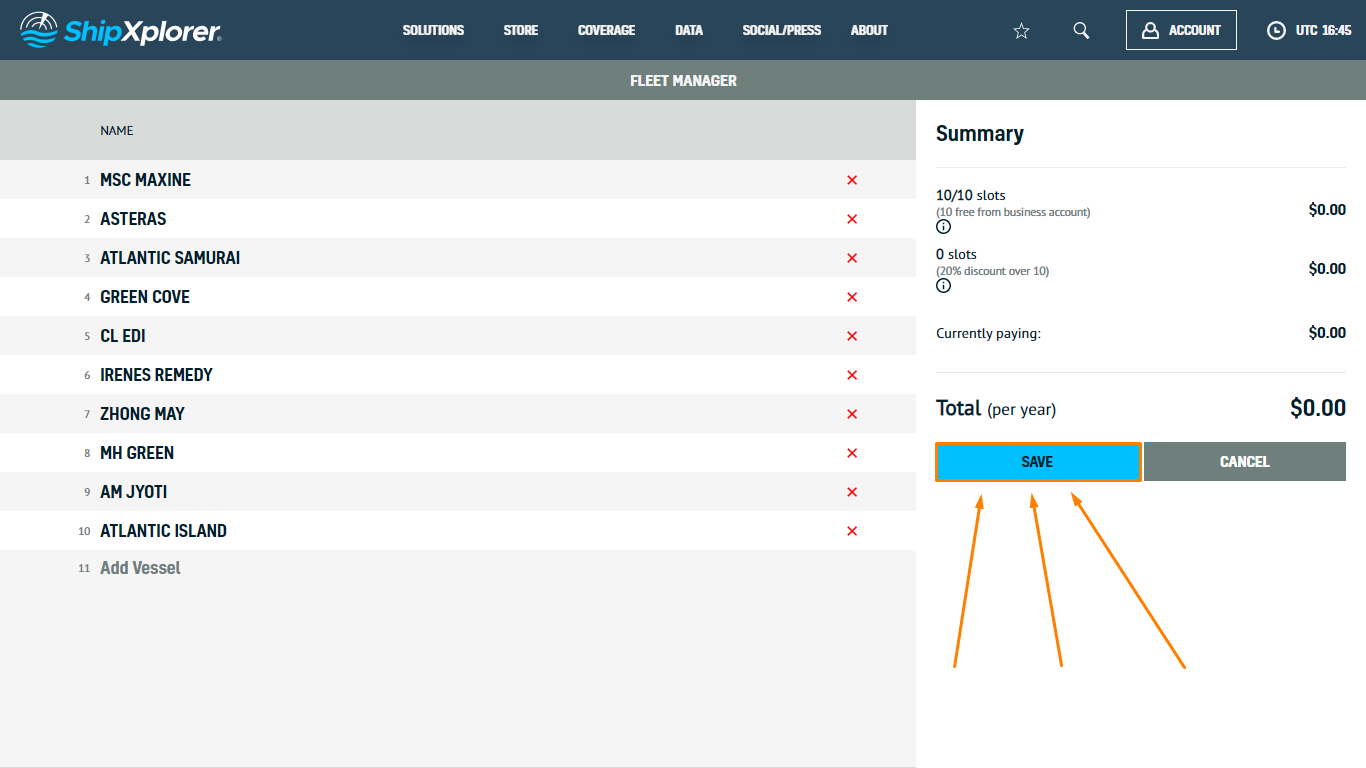Image resolution: width=1366 pixels, height=768 pixels.
Task: Remove ASTERAS with red X
Action: pos(852,219)
